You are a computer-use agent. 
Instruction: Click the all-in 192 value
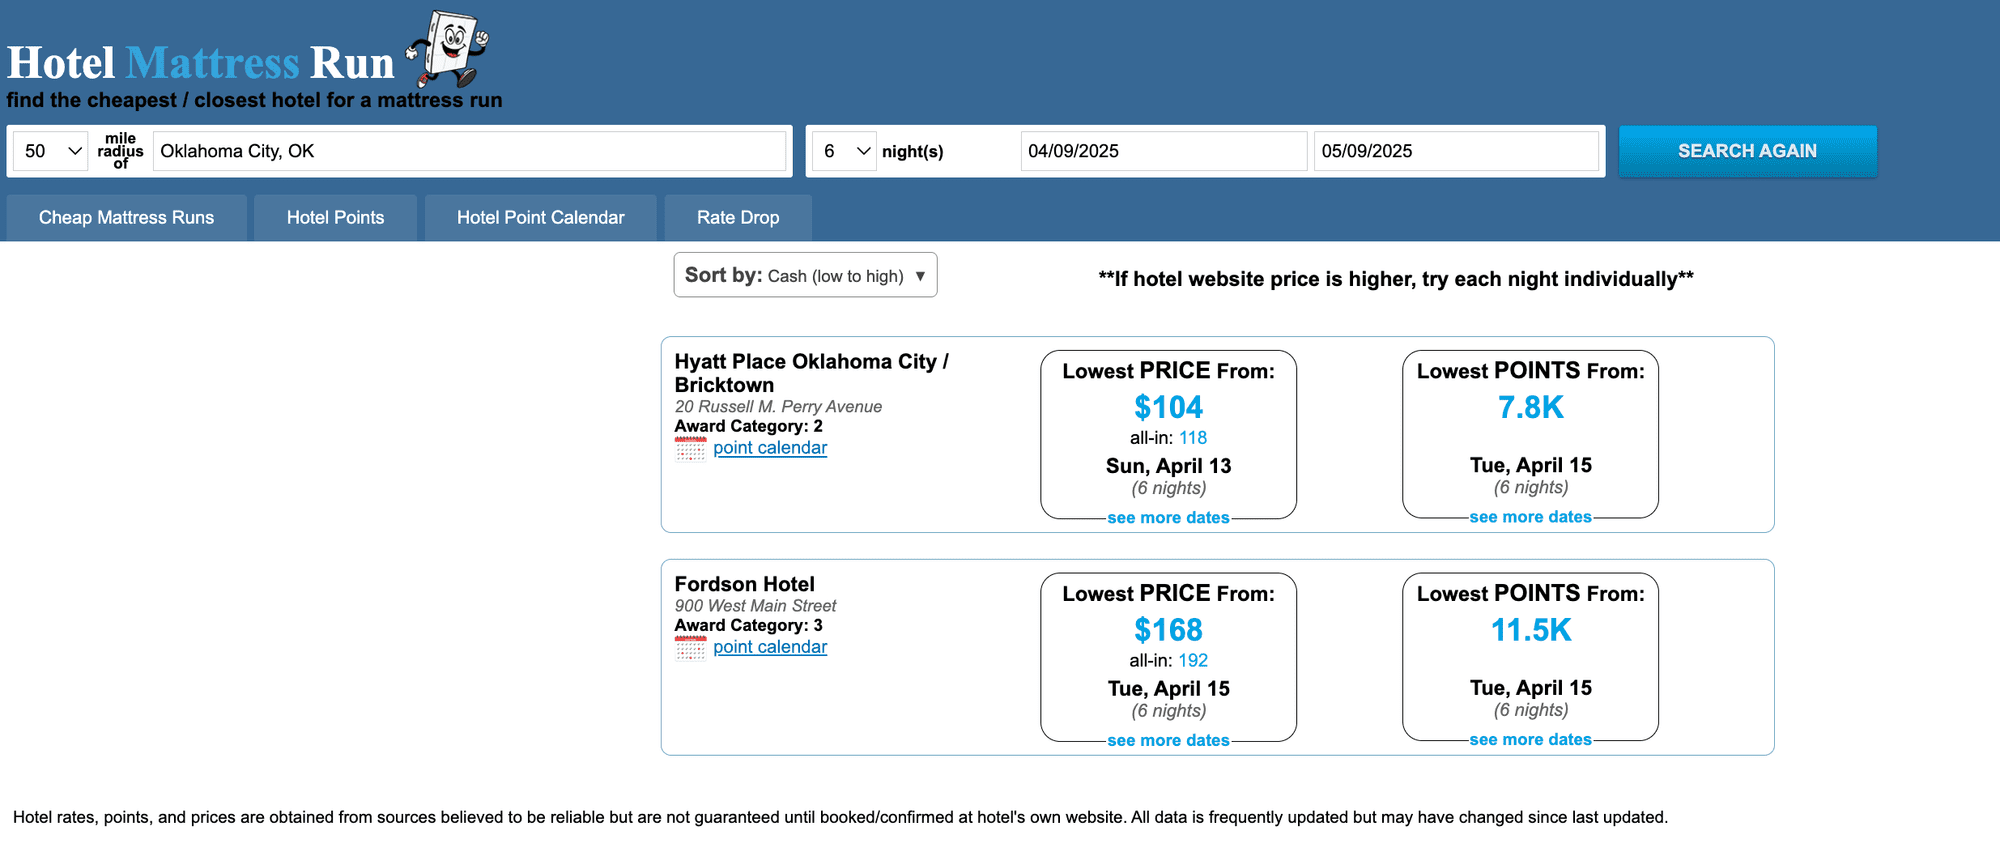pos(1193,661)
